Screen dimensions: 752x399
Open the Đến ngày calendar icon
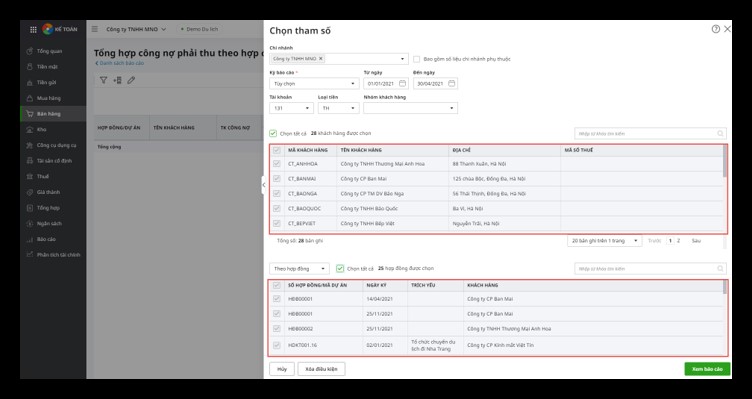pyautogui.click(x=451, y=83)
